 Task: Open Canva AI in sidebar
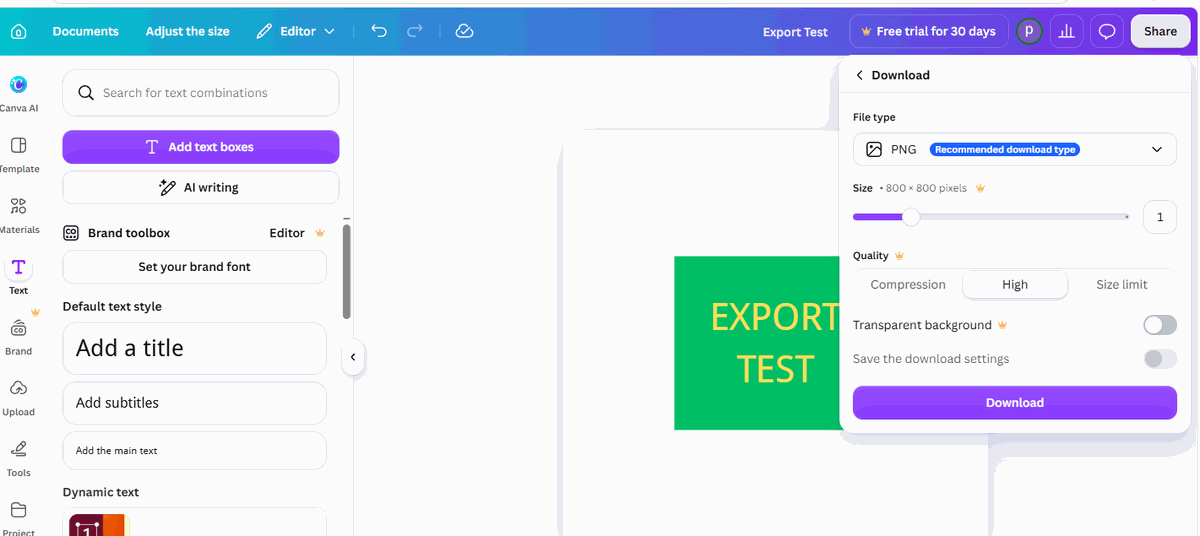tap(18, 94)
